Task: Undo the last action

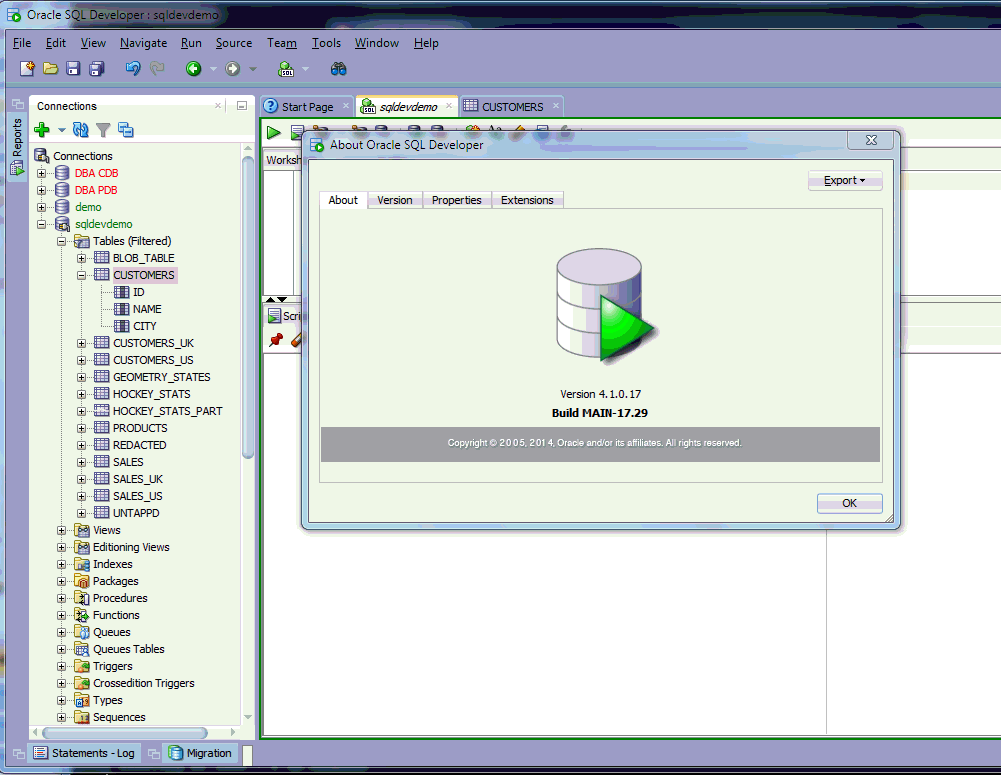Action: click(132, 67)
